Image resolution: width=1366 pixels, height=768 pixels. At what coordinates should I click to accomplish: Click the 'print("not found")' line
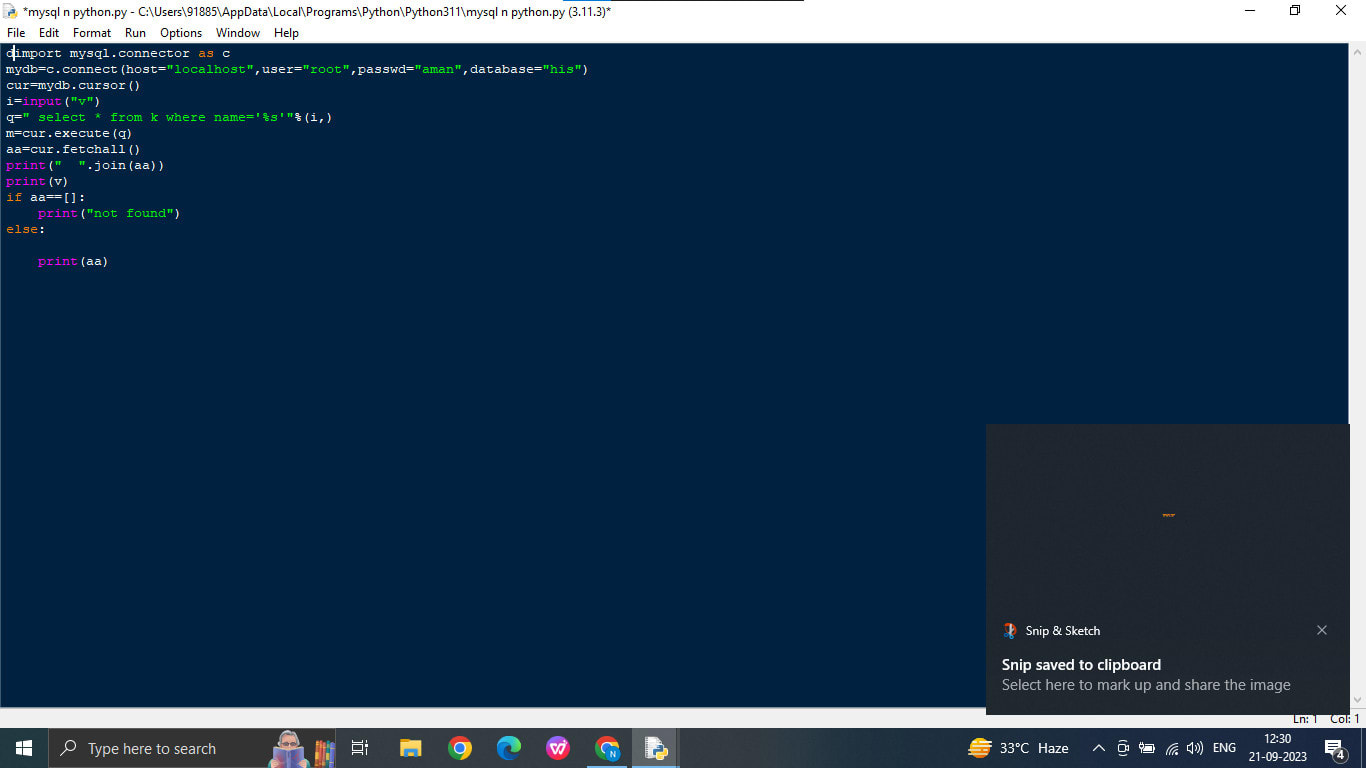(x=109, y=213)
